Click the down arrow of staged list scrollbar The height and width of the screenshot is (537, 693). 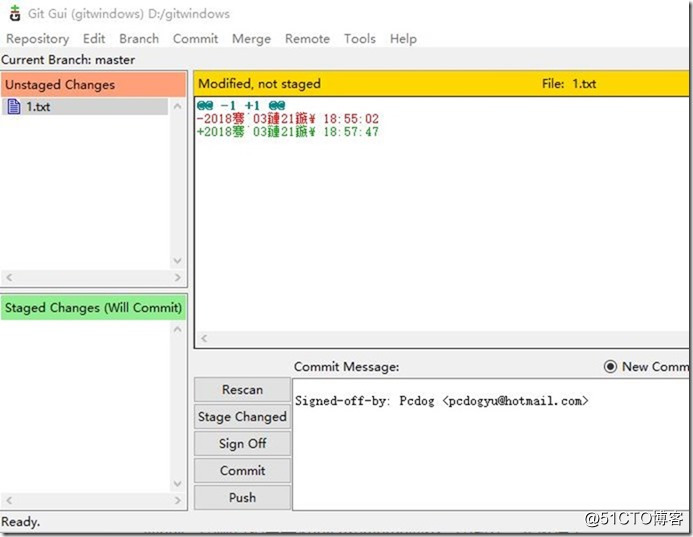[x=177, y=483]
